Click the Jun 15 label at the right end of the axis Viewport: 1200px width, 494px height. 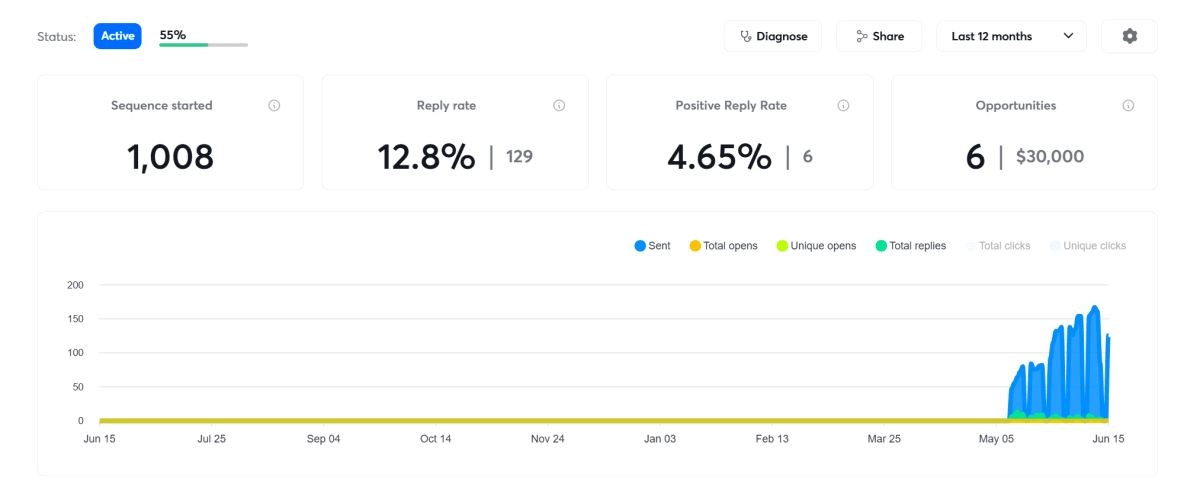click(x=1107, y=439)
